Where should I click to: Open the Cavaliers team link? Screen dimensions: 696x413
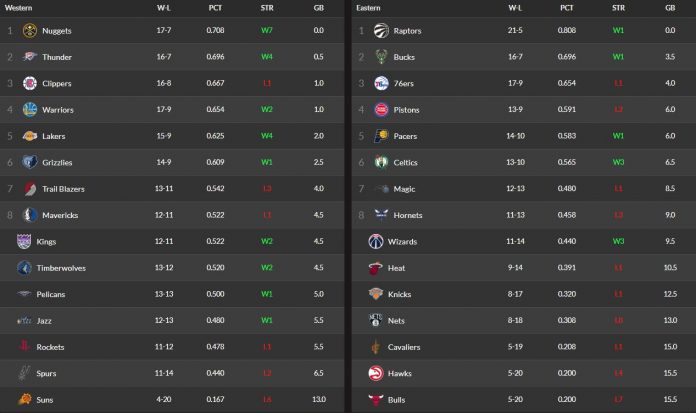click(405, 347)
